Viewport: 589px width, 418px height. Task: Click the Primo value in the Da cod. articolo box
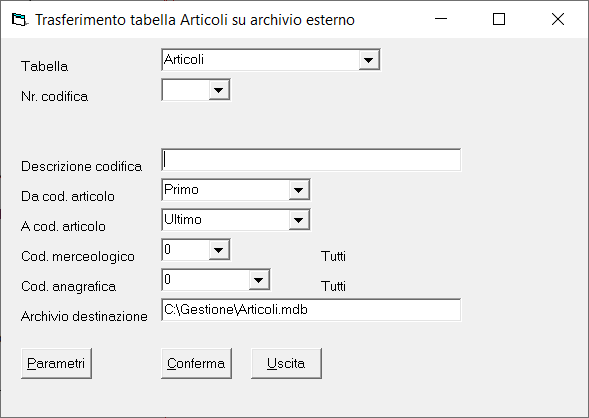181,189
